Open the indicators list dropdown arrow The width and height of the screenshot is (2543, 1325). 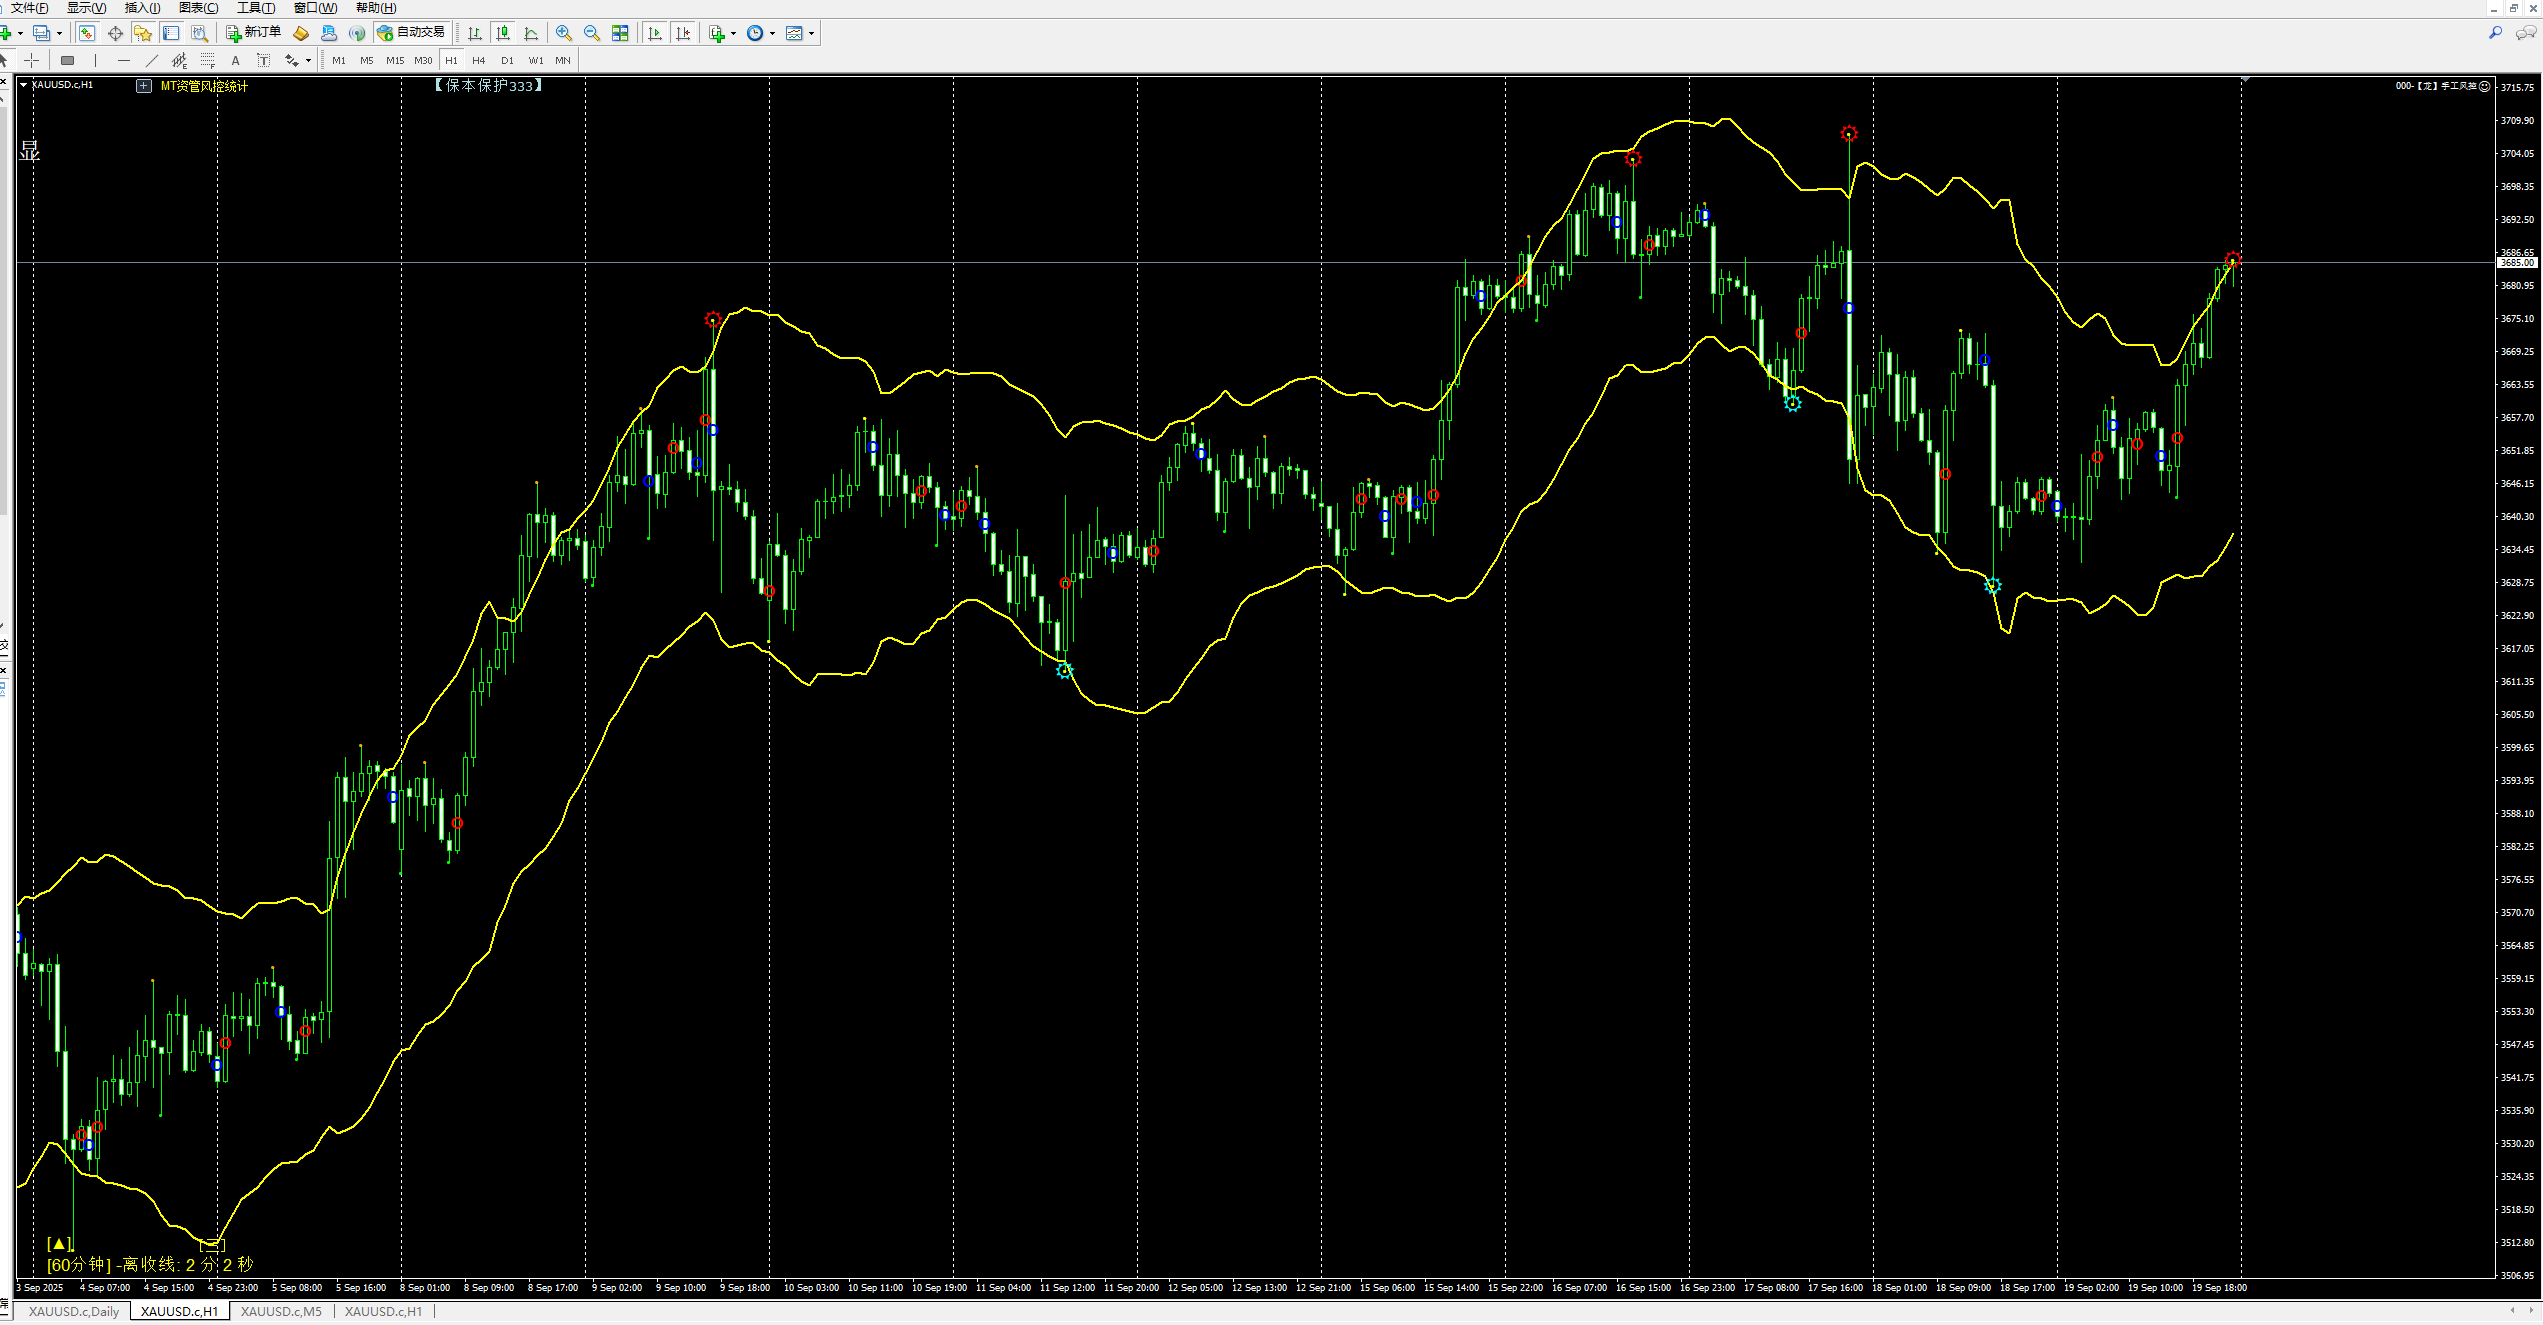tap(733, 33)
